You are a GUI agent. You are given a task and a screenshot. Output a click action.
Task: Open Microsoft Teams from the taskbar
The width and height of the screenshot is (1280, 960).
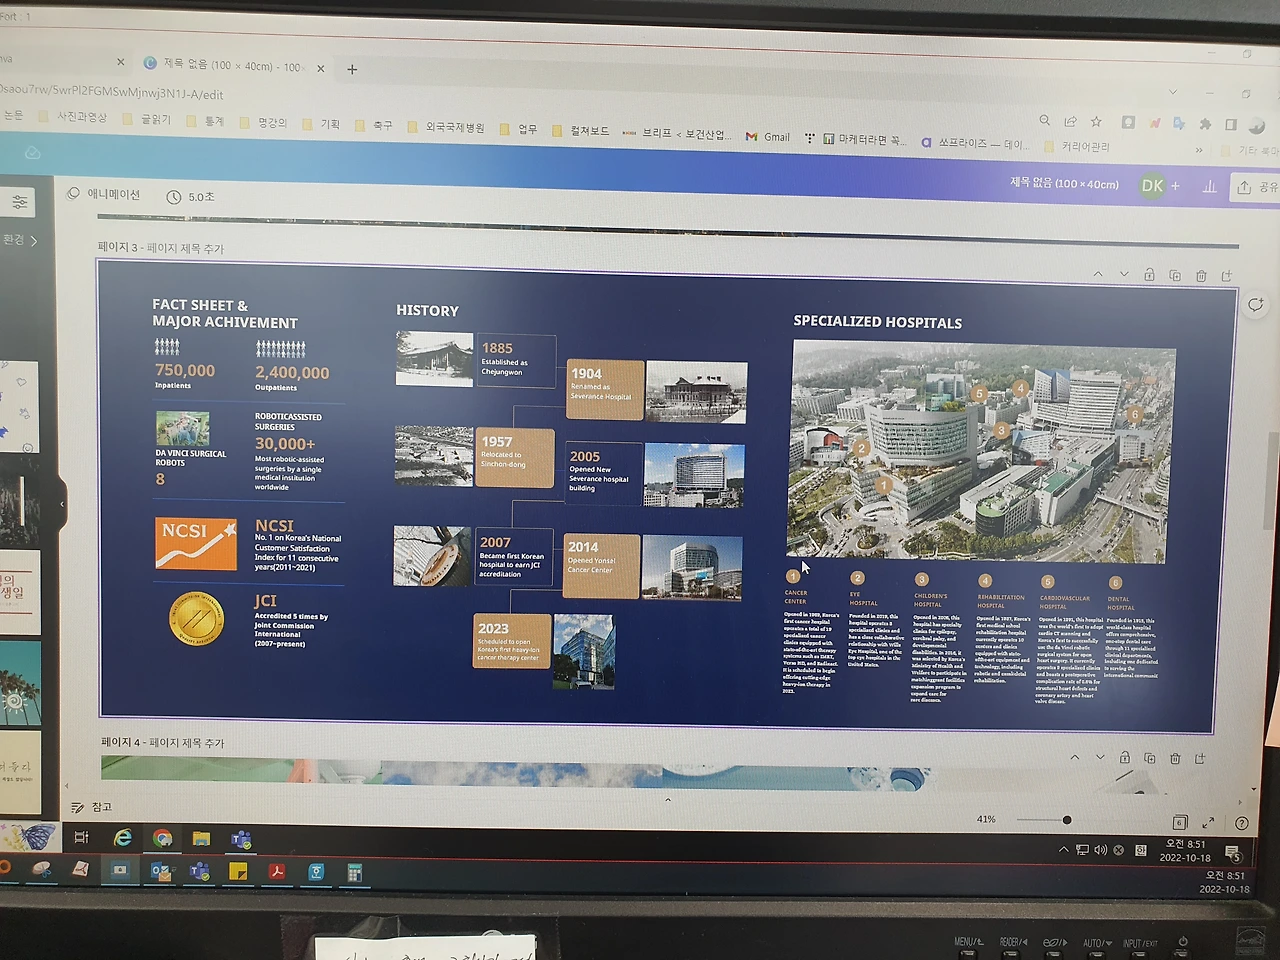point(241,839)
